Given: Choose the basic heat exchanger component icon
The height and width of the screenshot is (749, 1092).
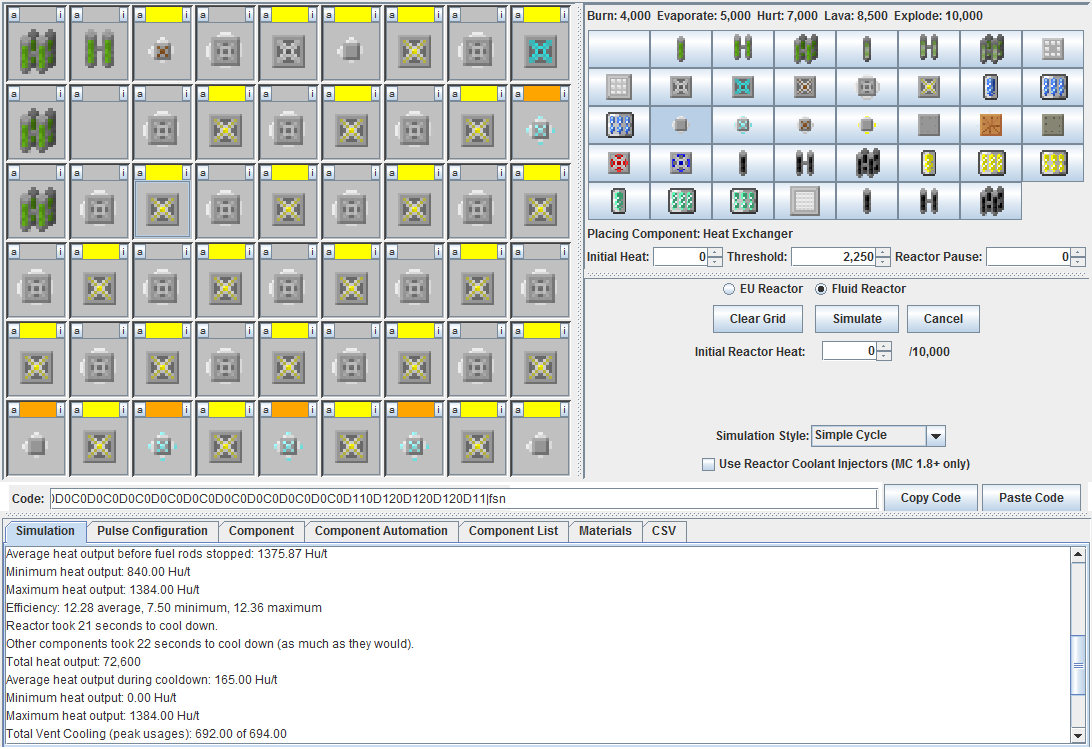Looking at the screenshot, I should click(680, 125).
